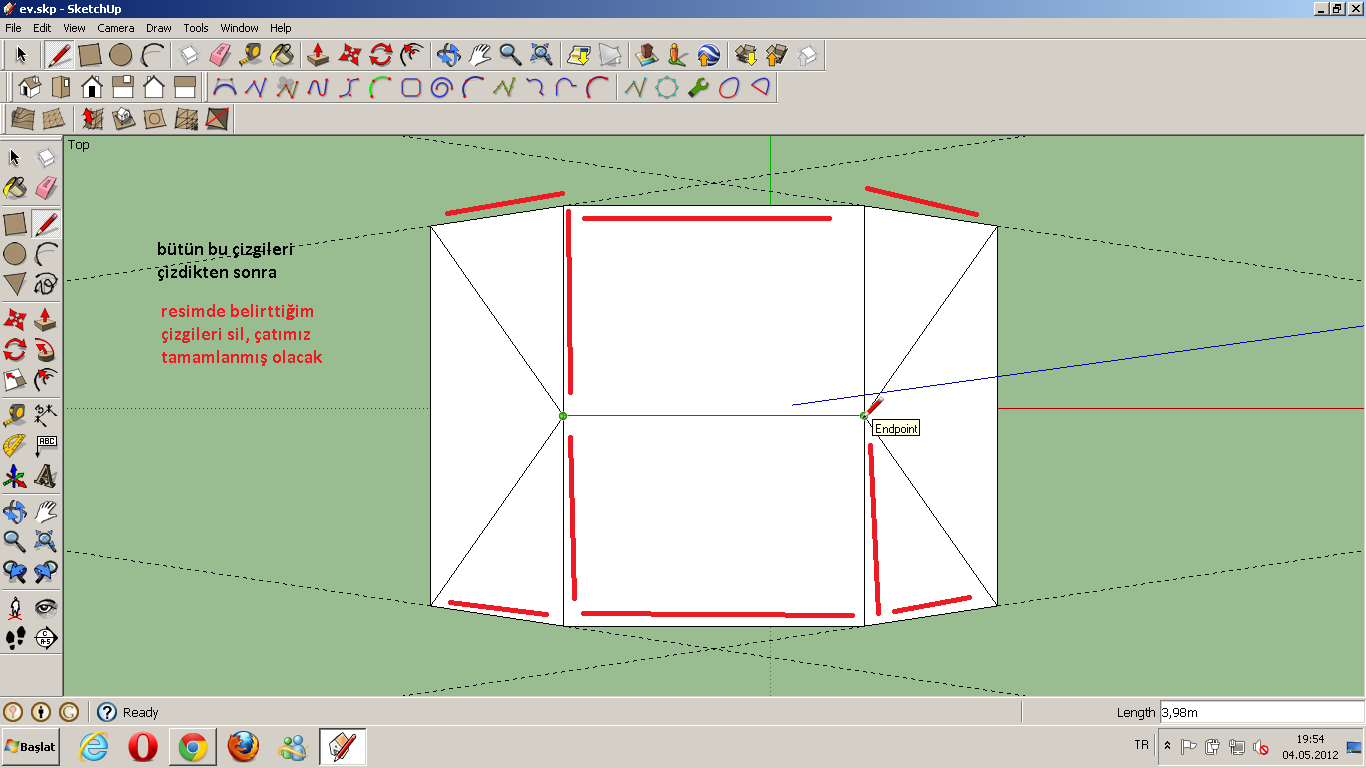The height and width of the screenshot is (768, 1366).
Task: Select the Zoom Extents tool in the top toolbar
Action: [541, 54]
